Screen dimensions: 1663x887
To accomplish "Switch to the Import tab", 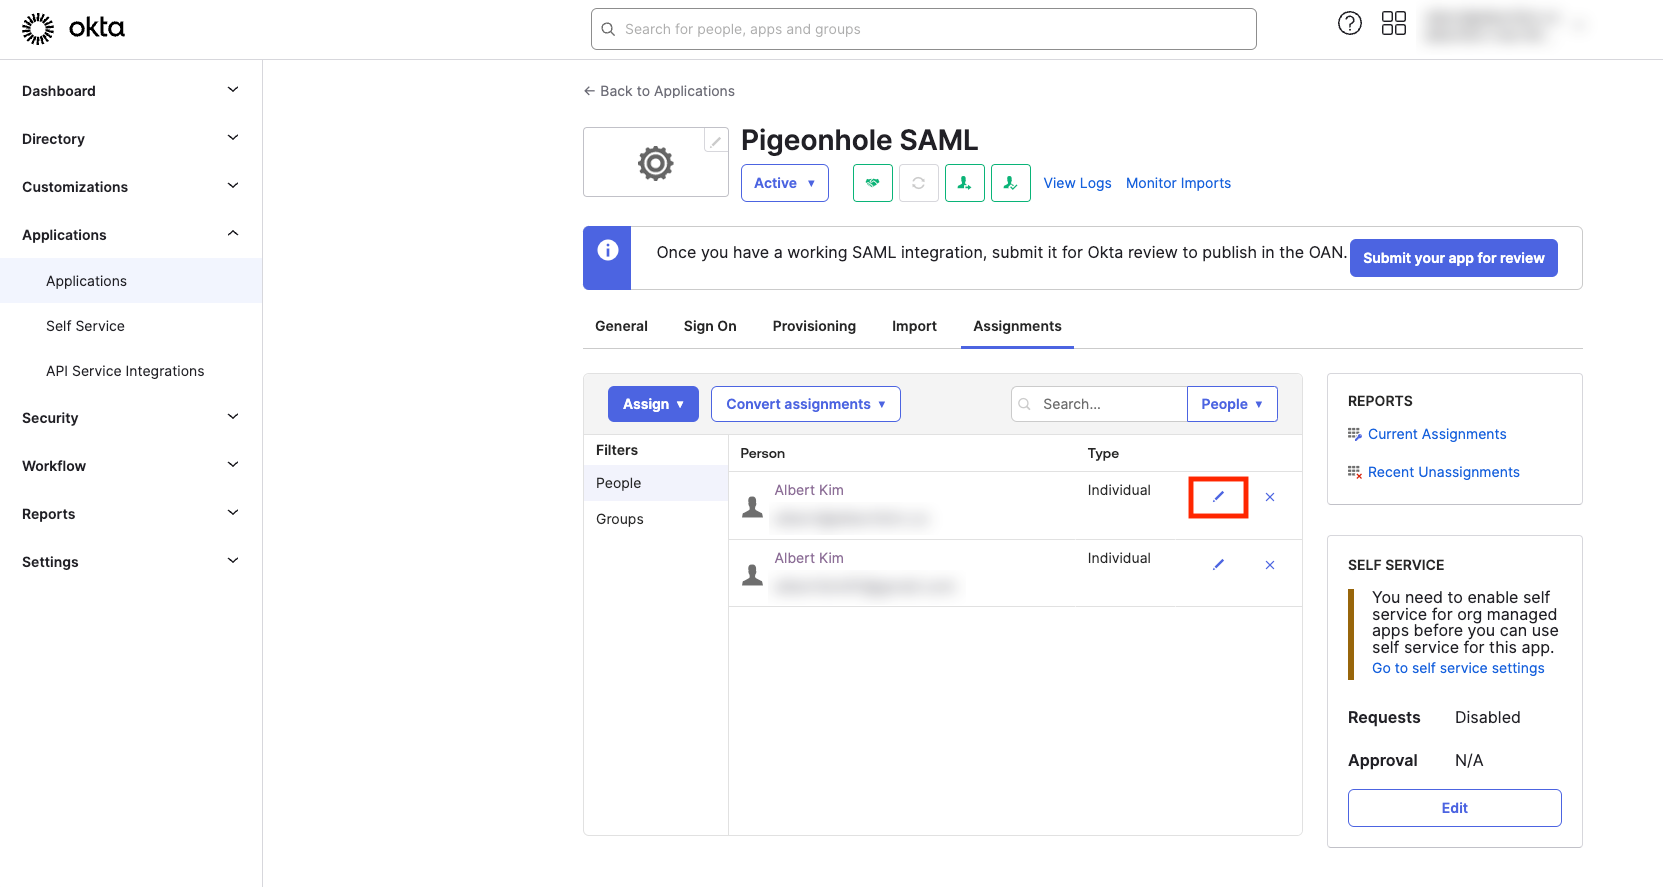I will pyautogui.click(x=914, y=326).
